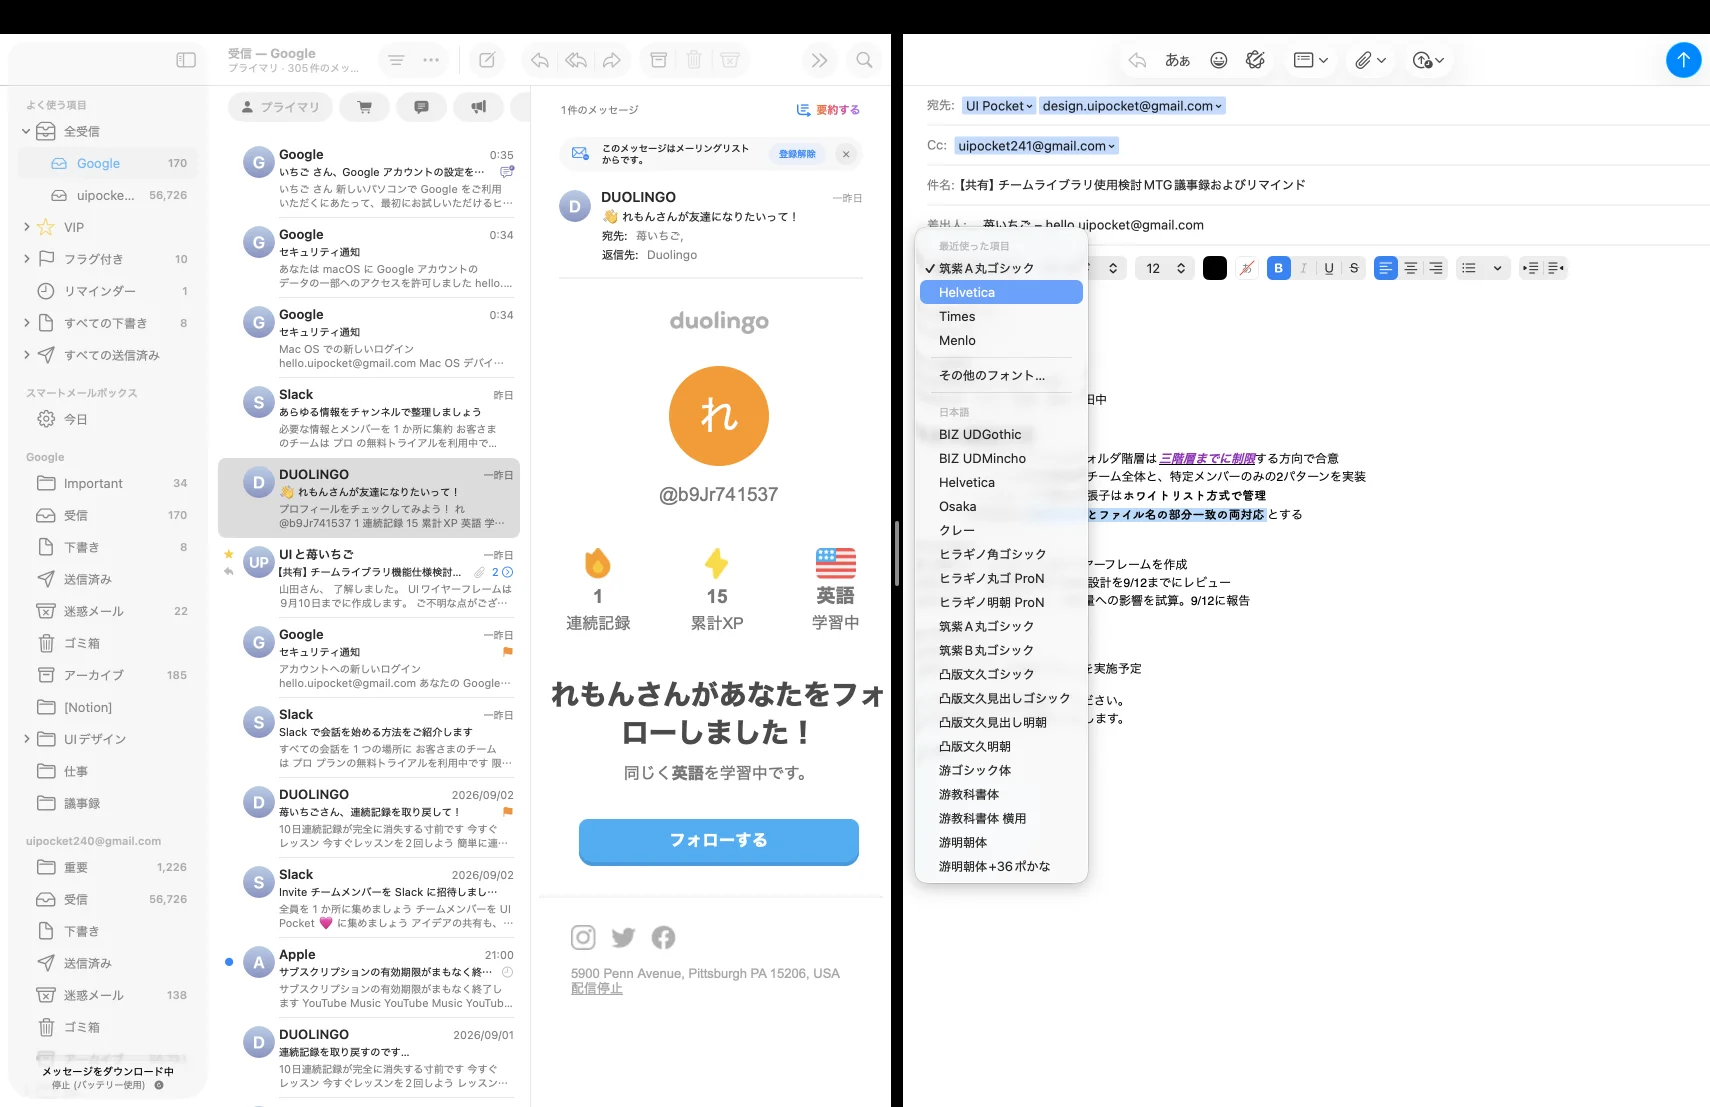Select the Google inbox with 170 messages
Viewport: 1710px width, 1107px height.
point(108,163)
